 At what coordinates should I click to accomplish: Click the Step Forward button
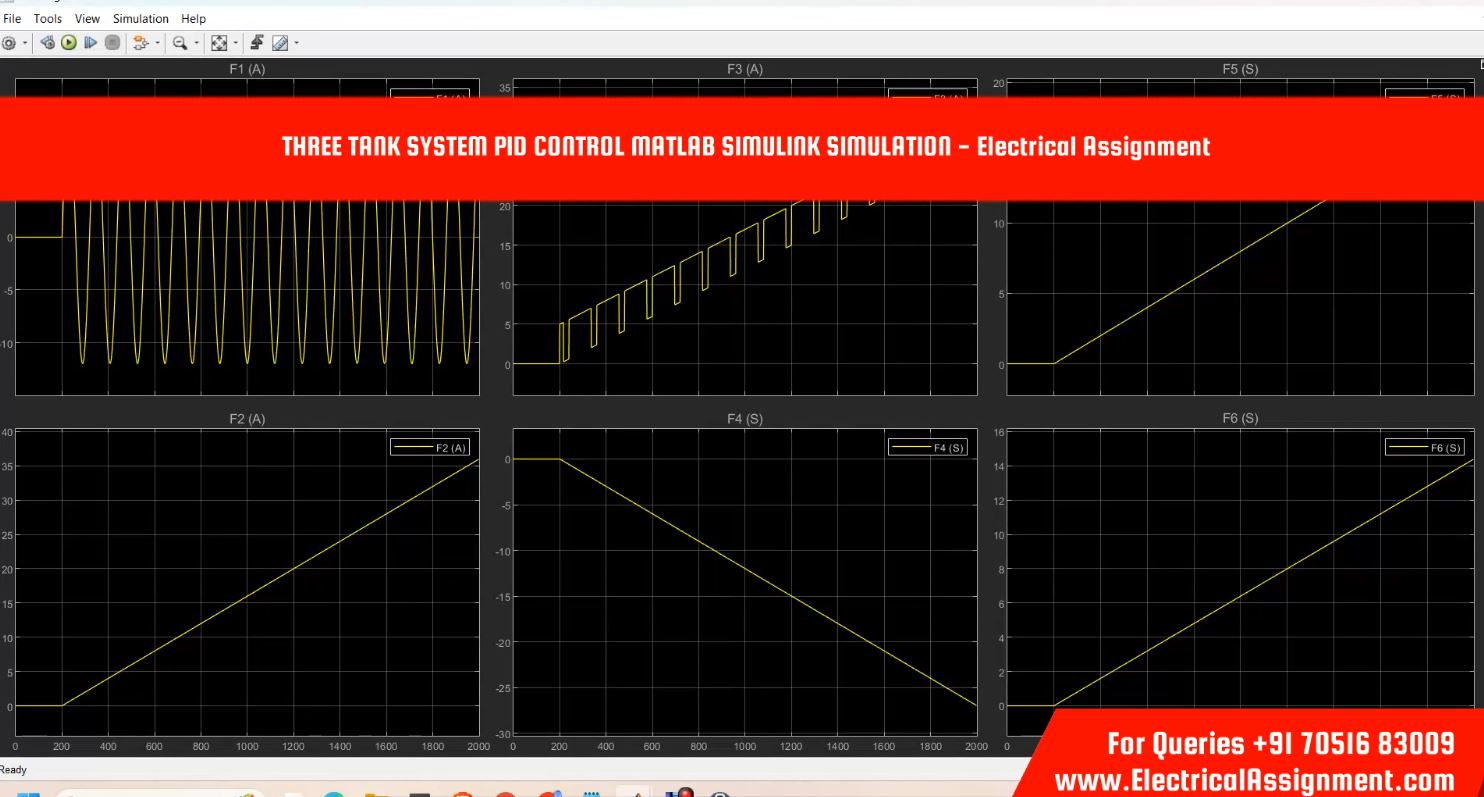(90, 43)
